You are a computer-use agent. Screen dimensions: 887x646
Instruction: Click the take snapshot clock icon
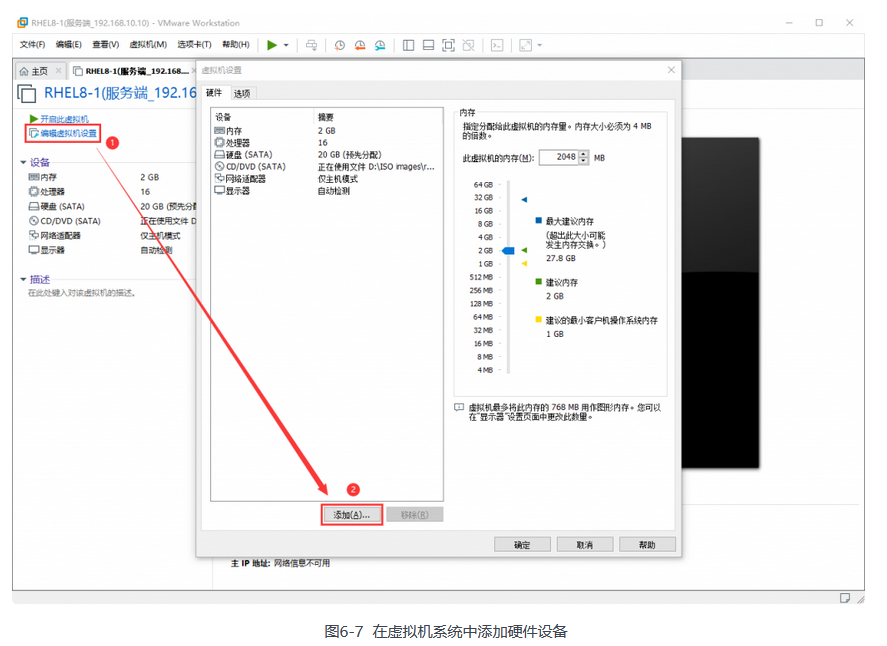pos(339,45)
